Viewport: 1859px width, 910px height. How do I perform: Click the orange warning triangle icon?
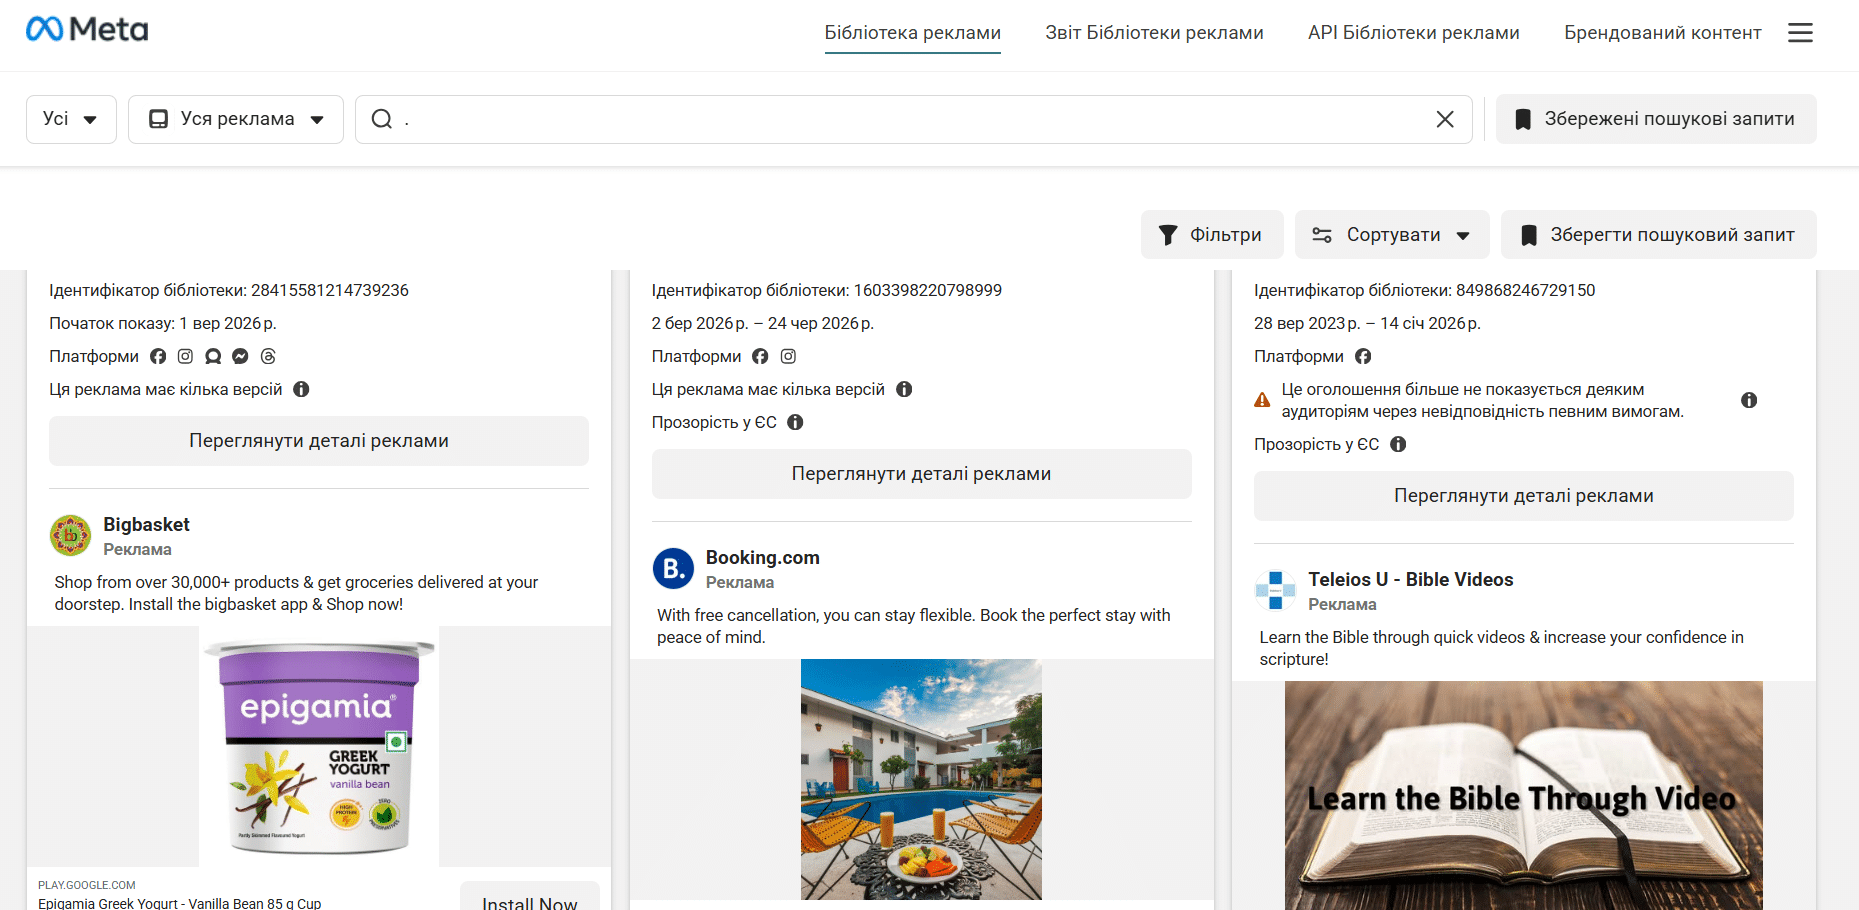click(1262, 400)
